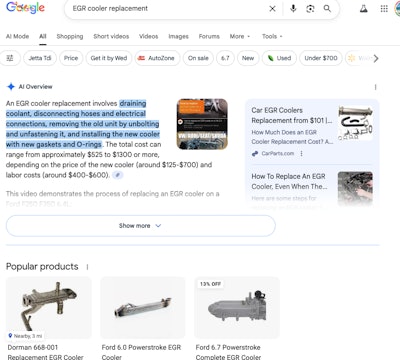Apply the Jetta Tdi filter chip
Image resolution: width=400 pixels, height=360 pixels.
(40, 58)
